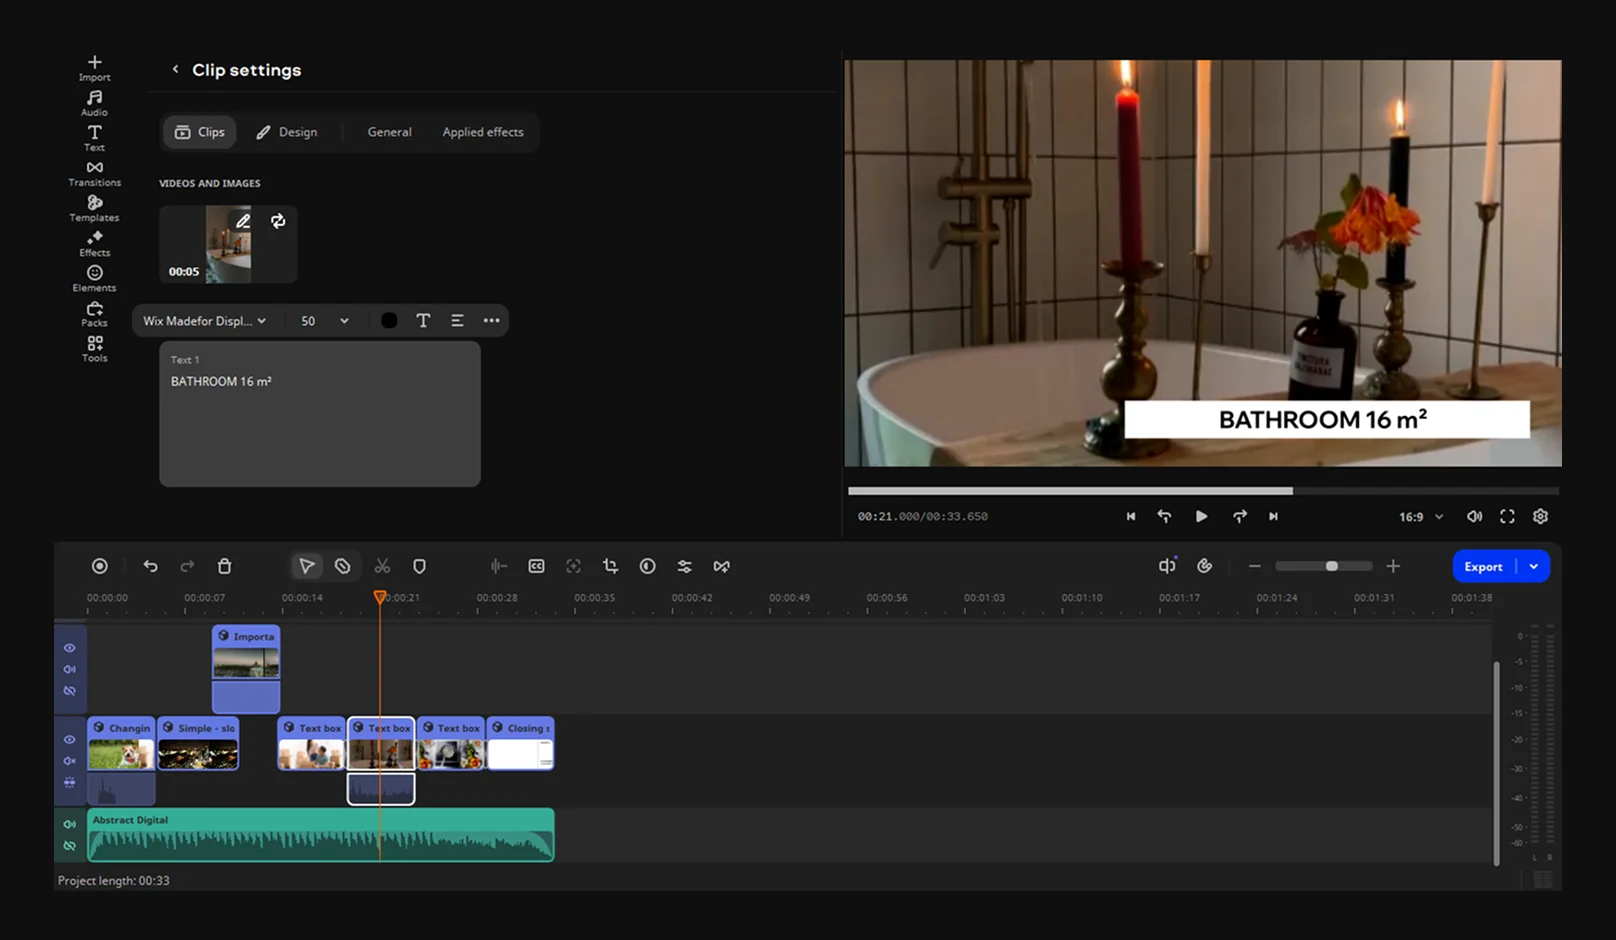
Task: Mute the Abstract Digital audio track
Action: point(70,824)
